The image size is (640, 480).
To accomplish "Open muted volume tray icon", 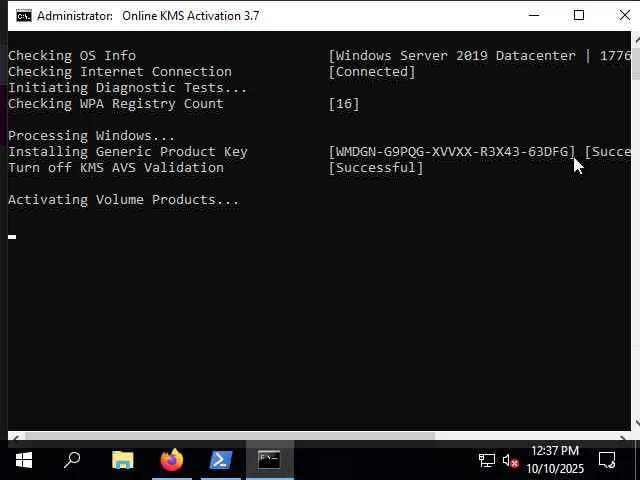I will click(x=510, y=461).
